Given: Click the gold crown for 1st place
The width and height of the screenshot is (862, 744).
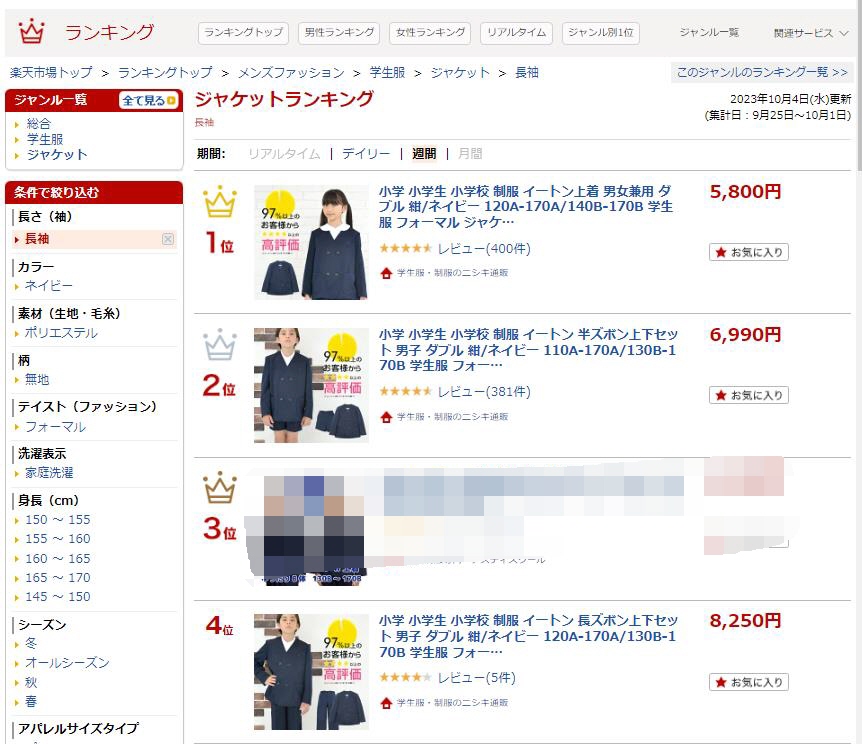Looking at the screenshot, I should click(x=219, y=201).
